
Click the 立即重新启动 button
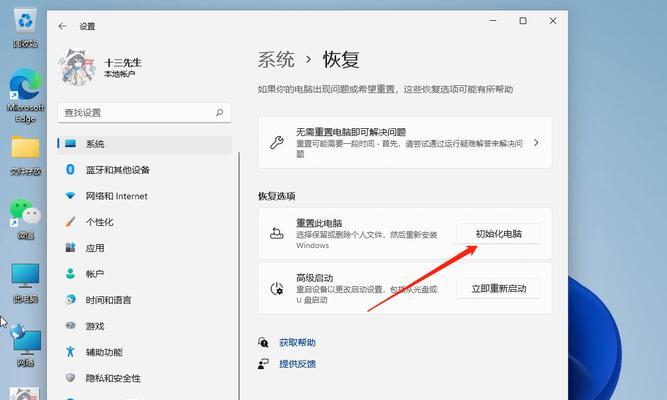499,289
